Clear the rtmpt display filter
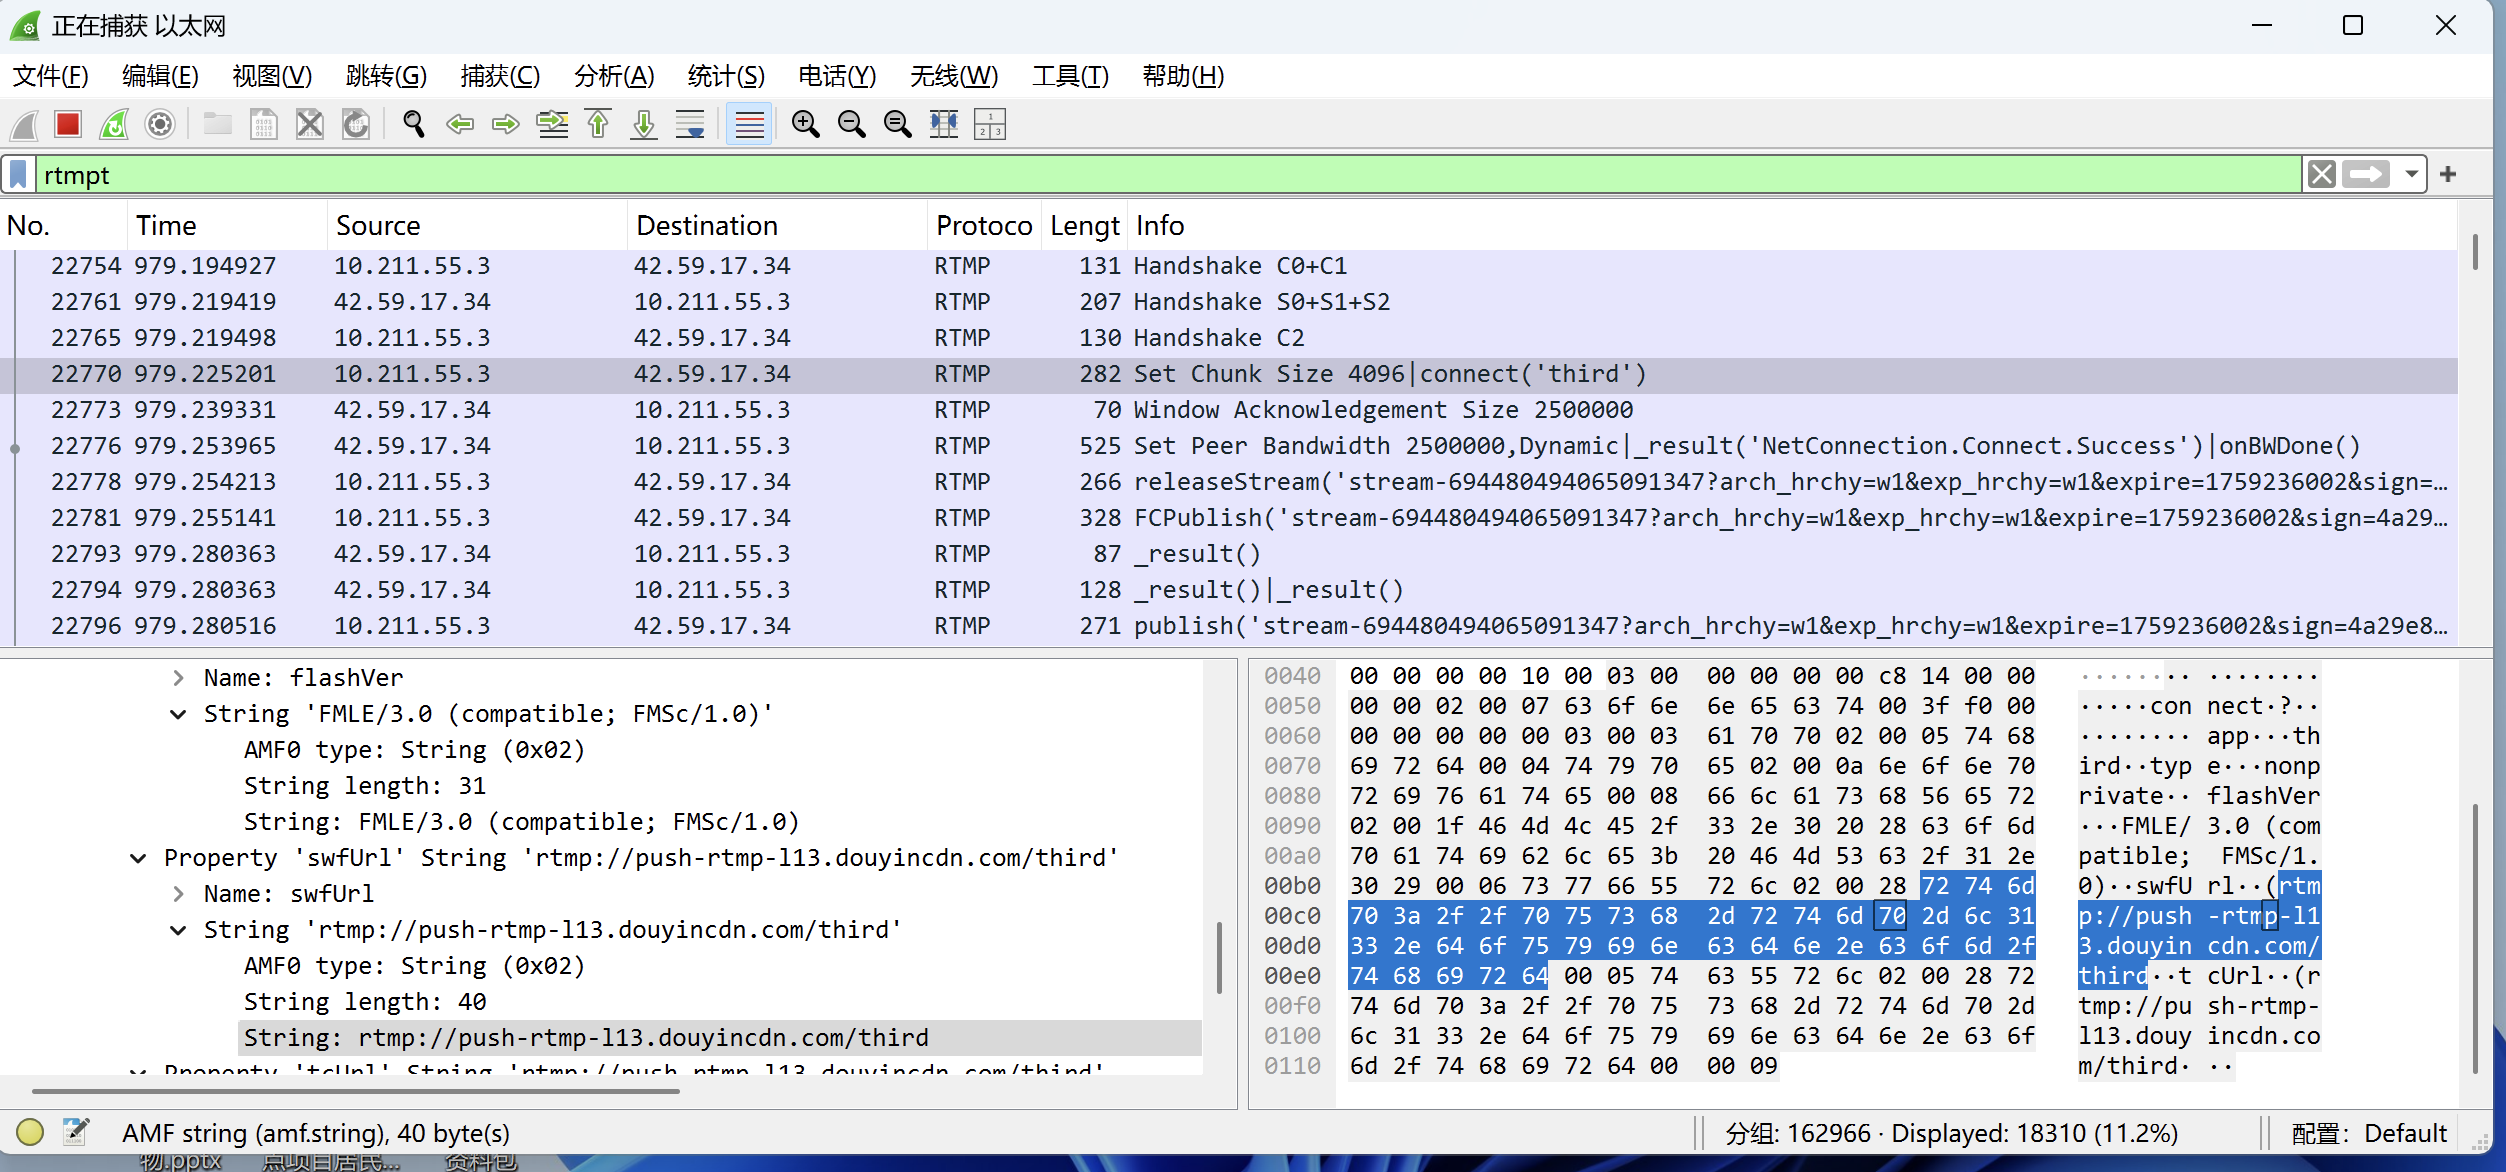Image resolution: width=2506 pixels, height=1172 pixels. tap(2322, 175)
